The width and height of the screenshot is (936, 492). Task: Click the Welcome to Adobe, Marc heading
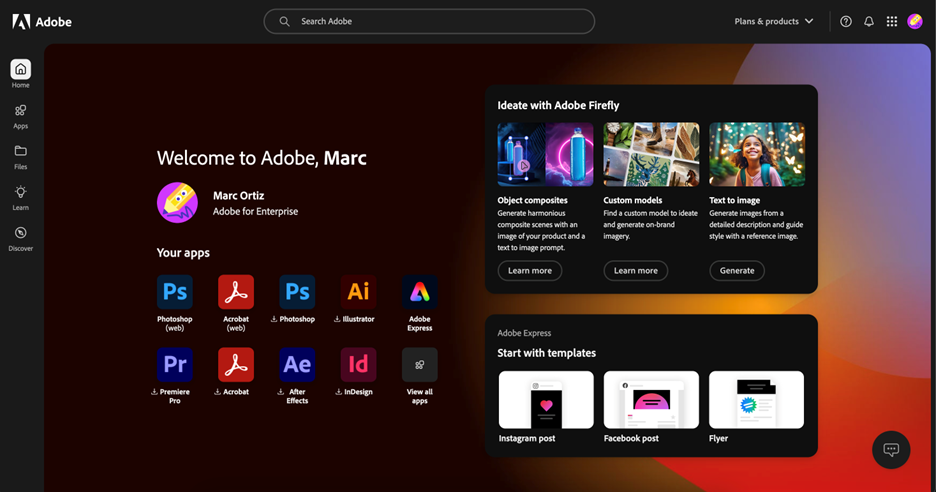pyautogui.click(x=261, y=158)
